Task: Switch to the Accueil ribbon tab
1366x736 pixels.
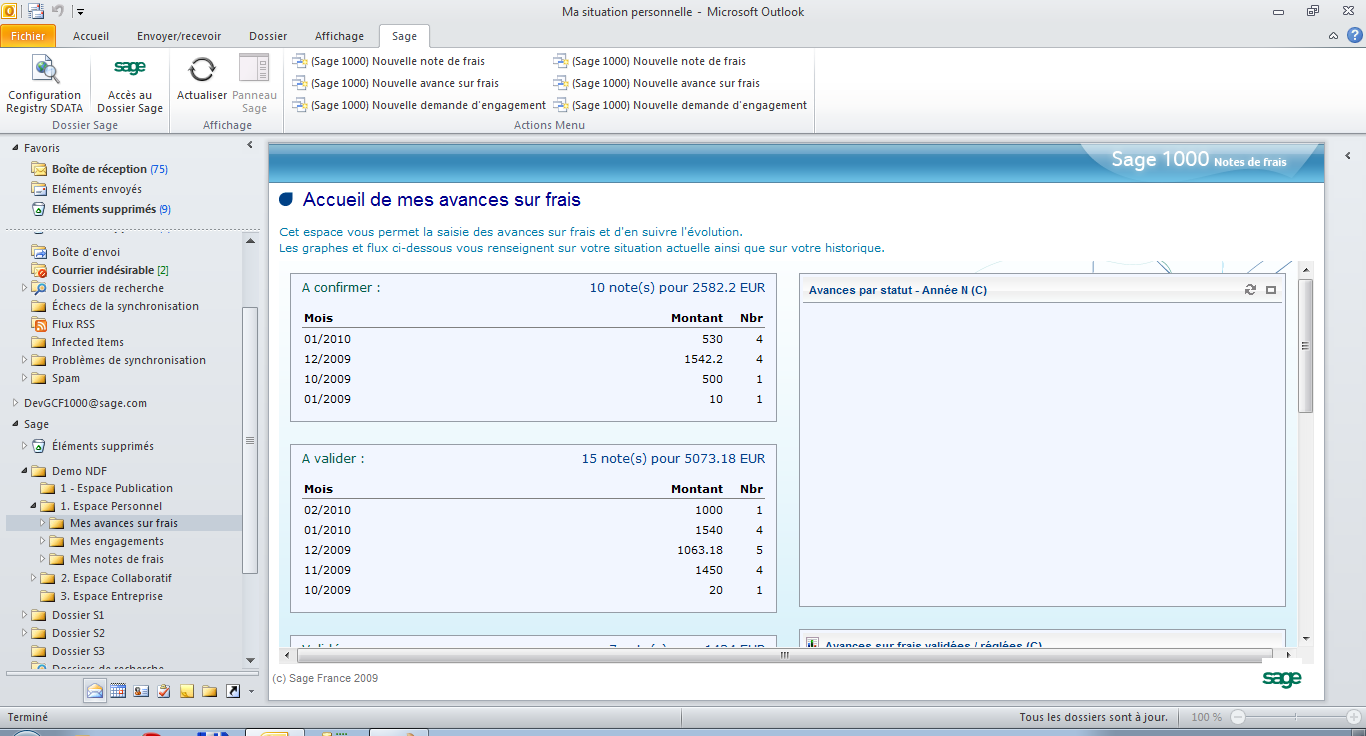Action: (91, 36)
